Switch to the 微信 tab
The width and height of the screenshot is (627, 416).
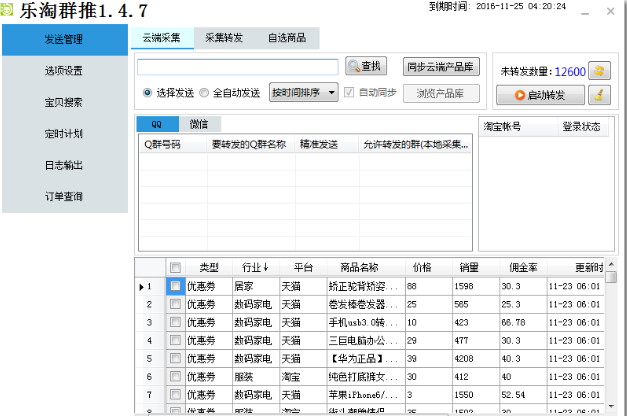click(199, 124)
